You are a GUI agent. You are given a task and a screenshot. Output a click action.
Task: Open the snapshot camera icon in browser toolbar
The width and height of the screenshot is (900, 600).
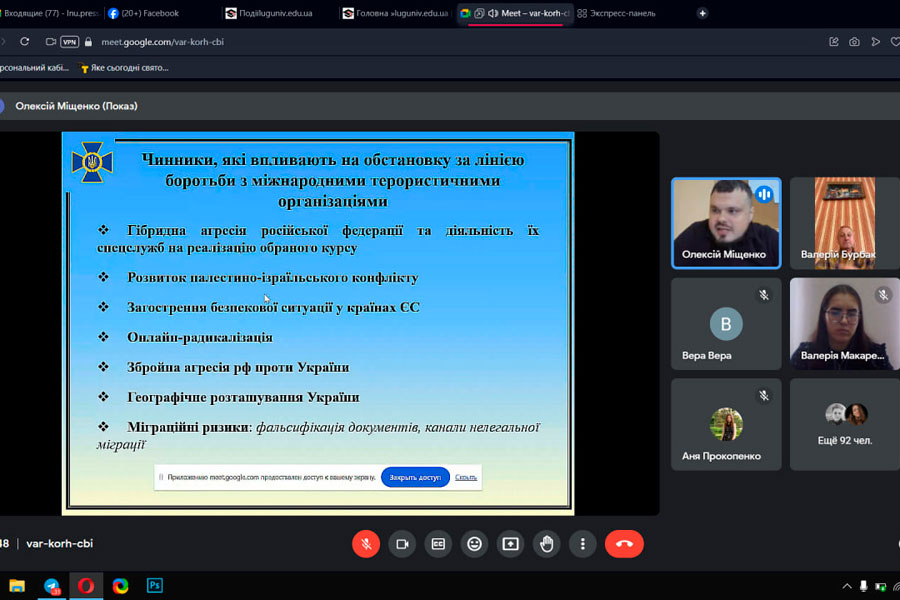pyautogui.click(x=854, y=42)
